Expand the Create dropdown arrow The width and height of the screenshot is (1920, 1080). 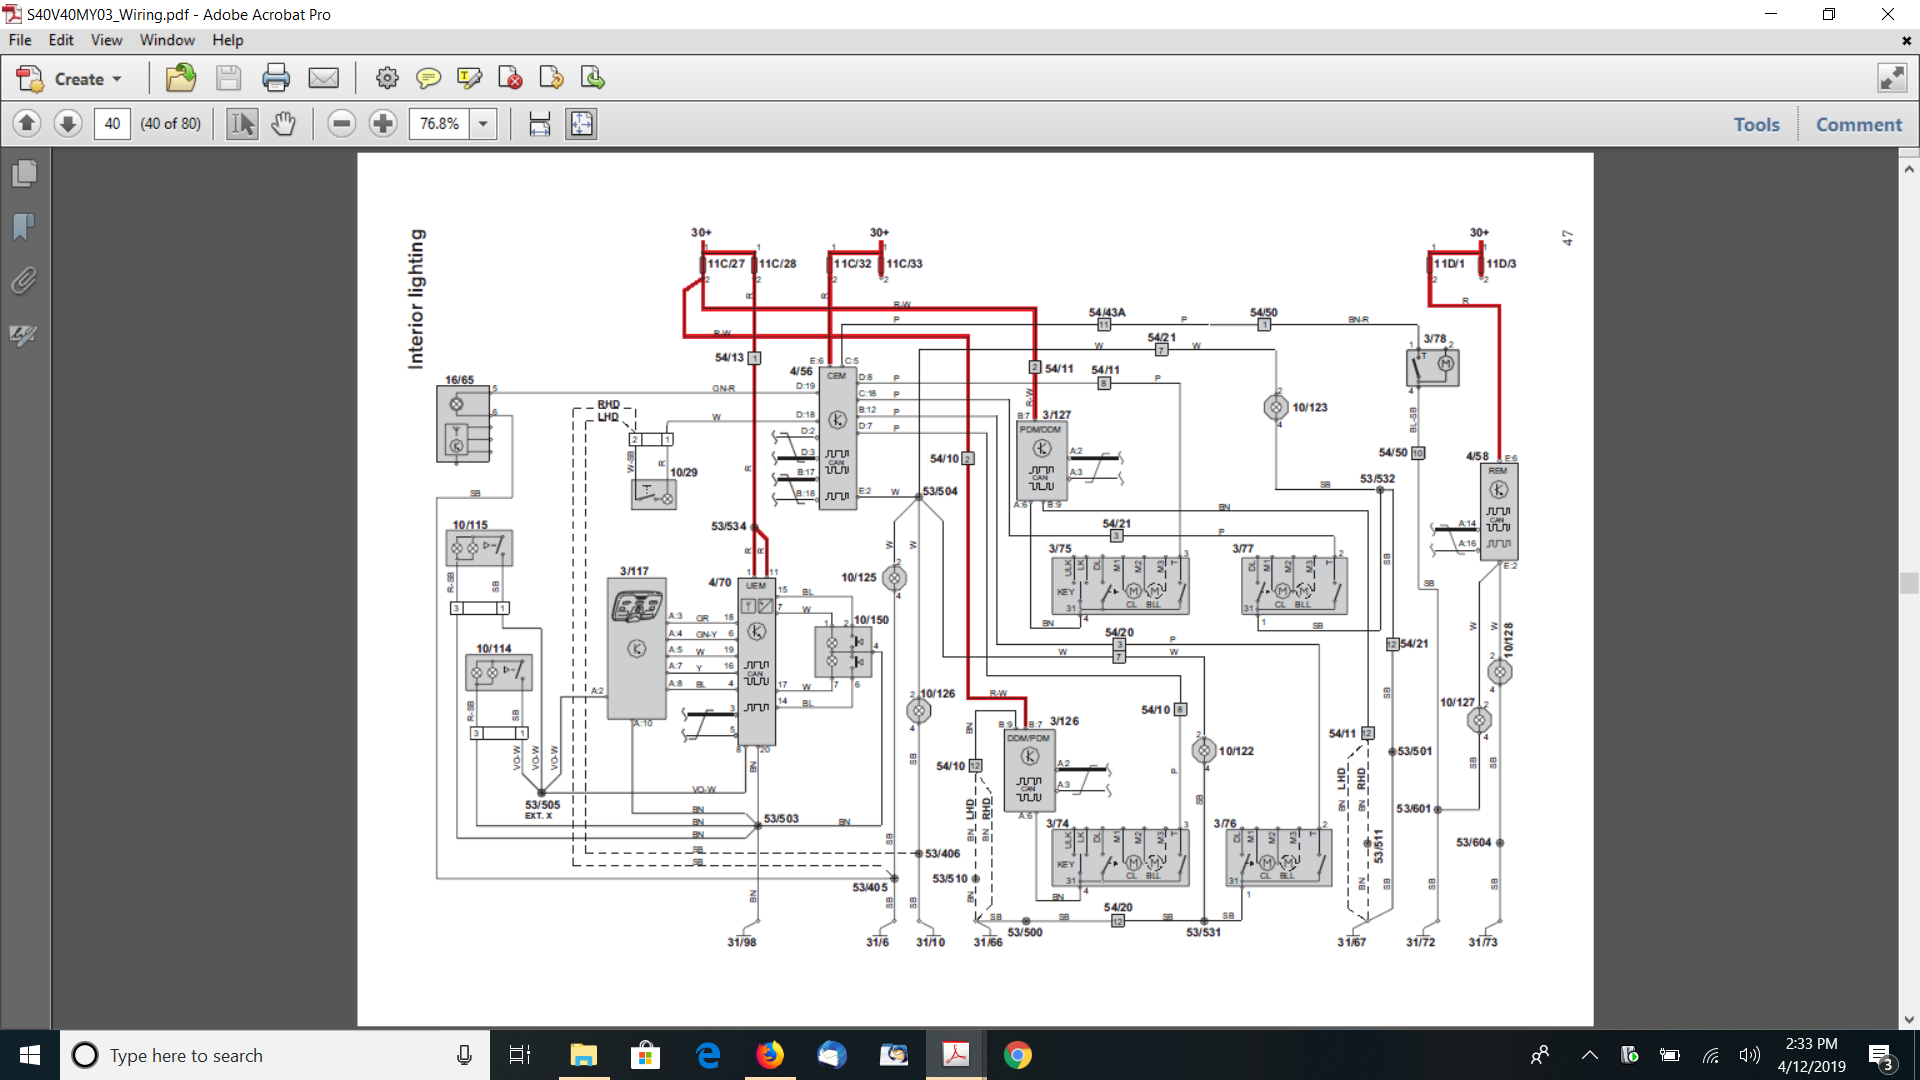click(117, 79)
